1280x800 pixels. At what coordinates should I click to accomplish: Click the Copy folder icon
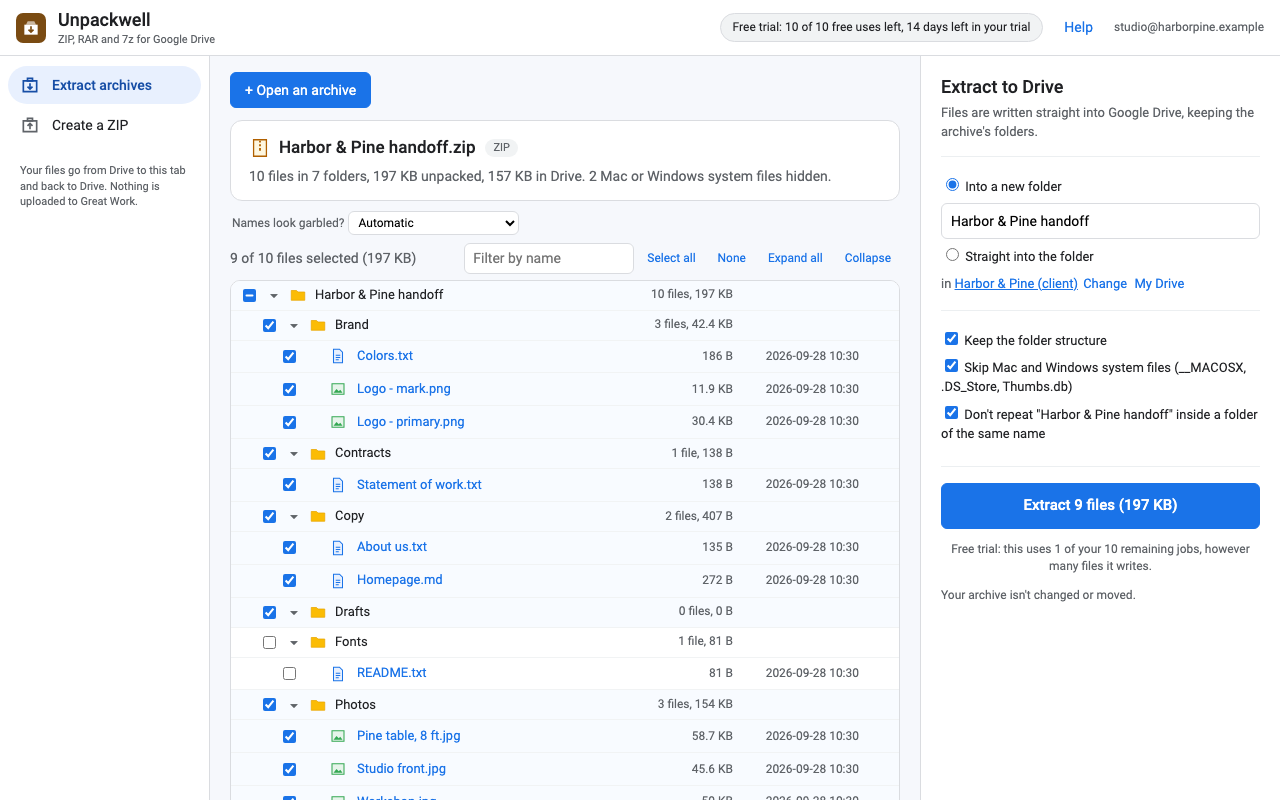318,516
